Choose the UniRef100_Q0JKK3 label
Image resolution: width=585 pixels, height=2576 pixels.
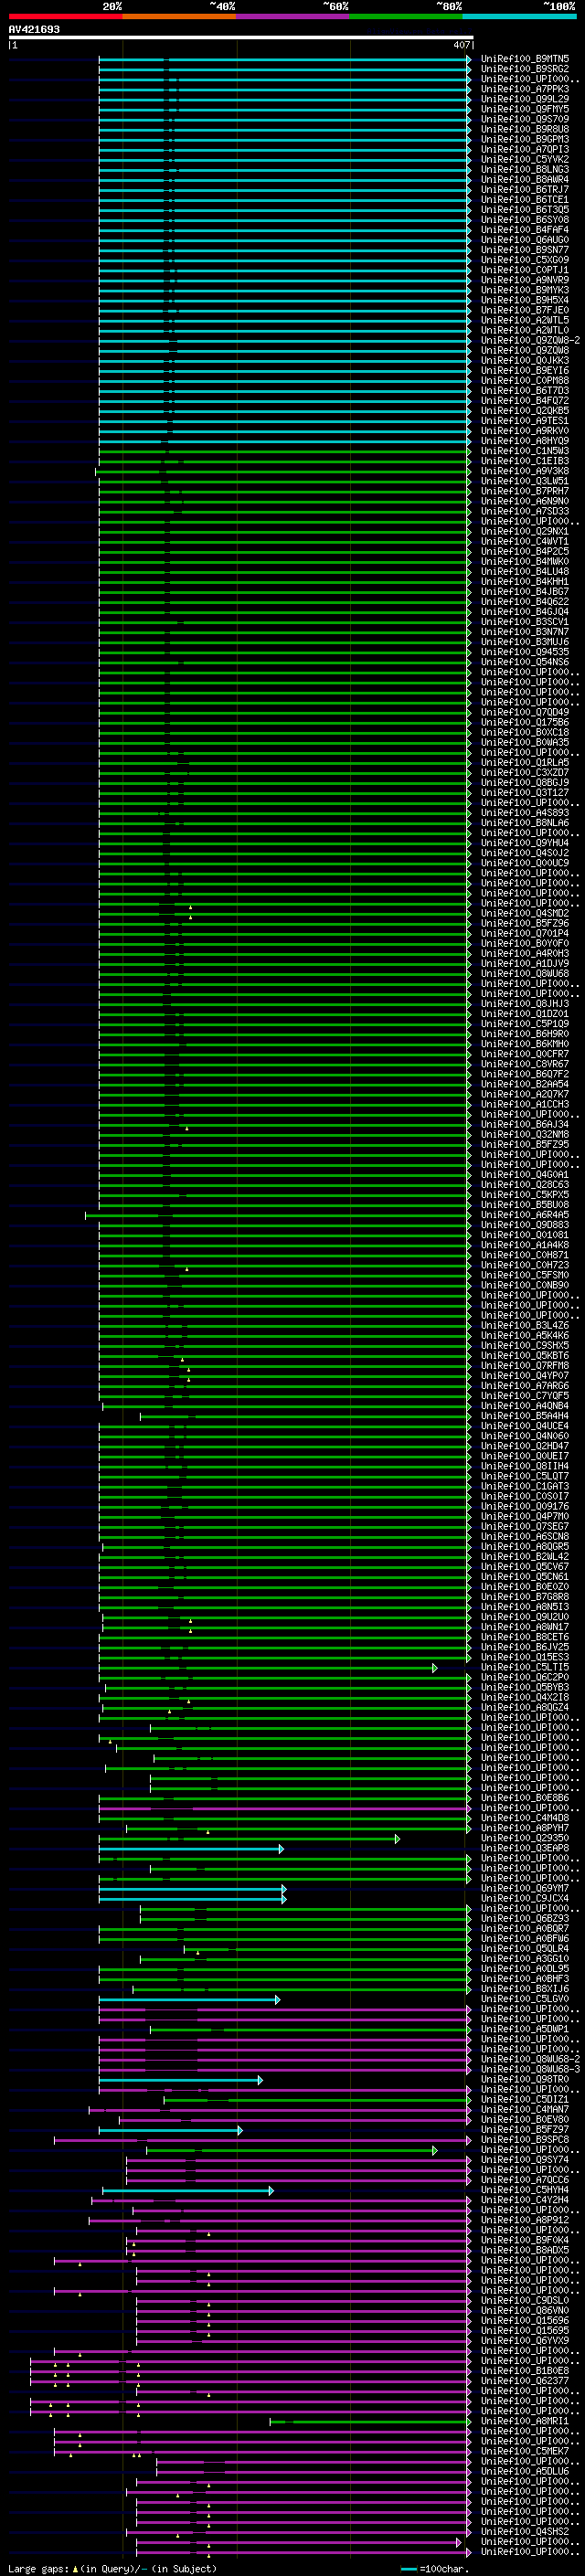[525, 360]
